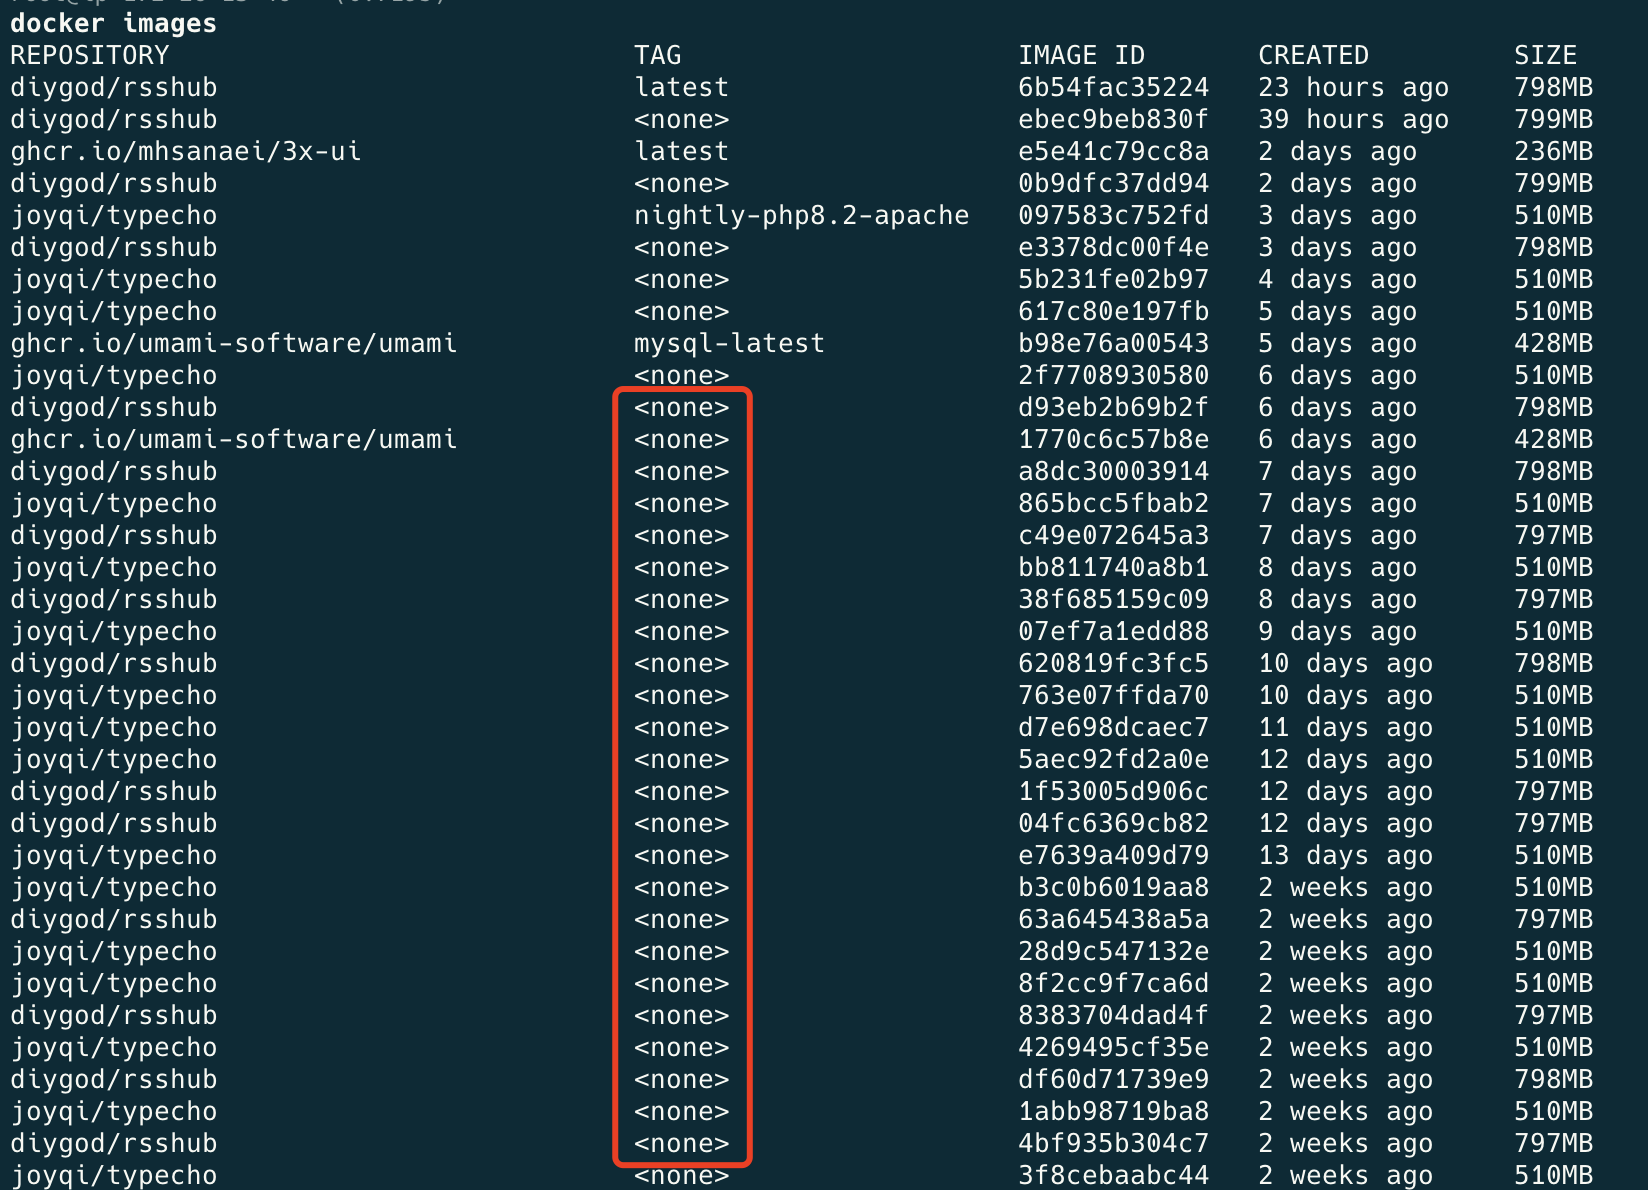Select image ID 5aec92fd2a0e
This screenshot has height=1190, width=1648.
[1113, 759]
